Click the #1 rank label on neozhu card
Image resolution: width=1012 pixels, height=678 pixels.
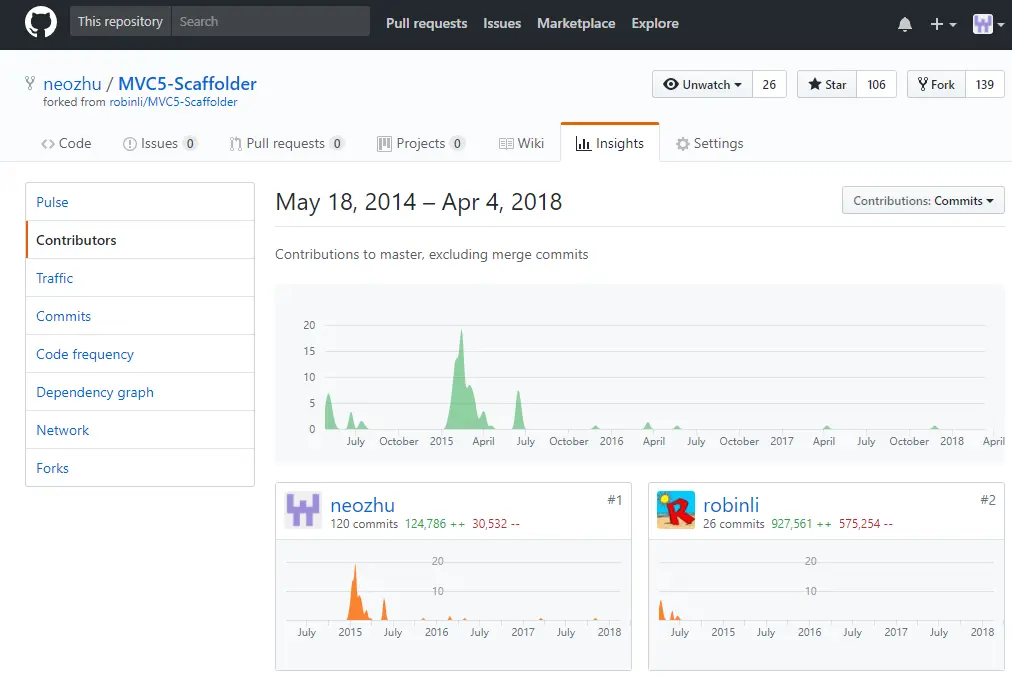click(614, 500)
